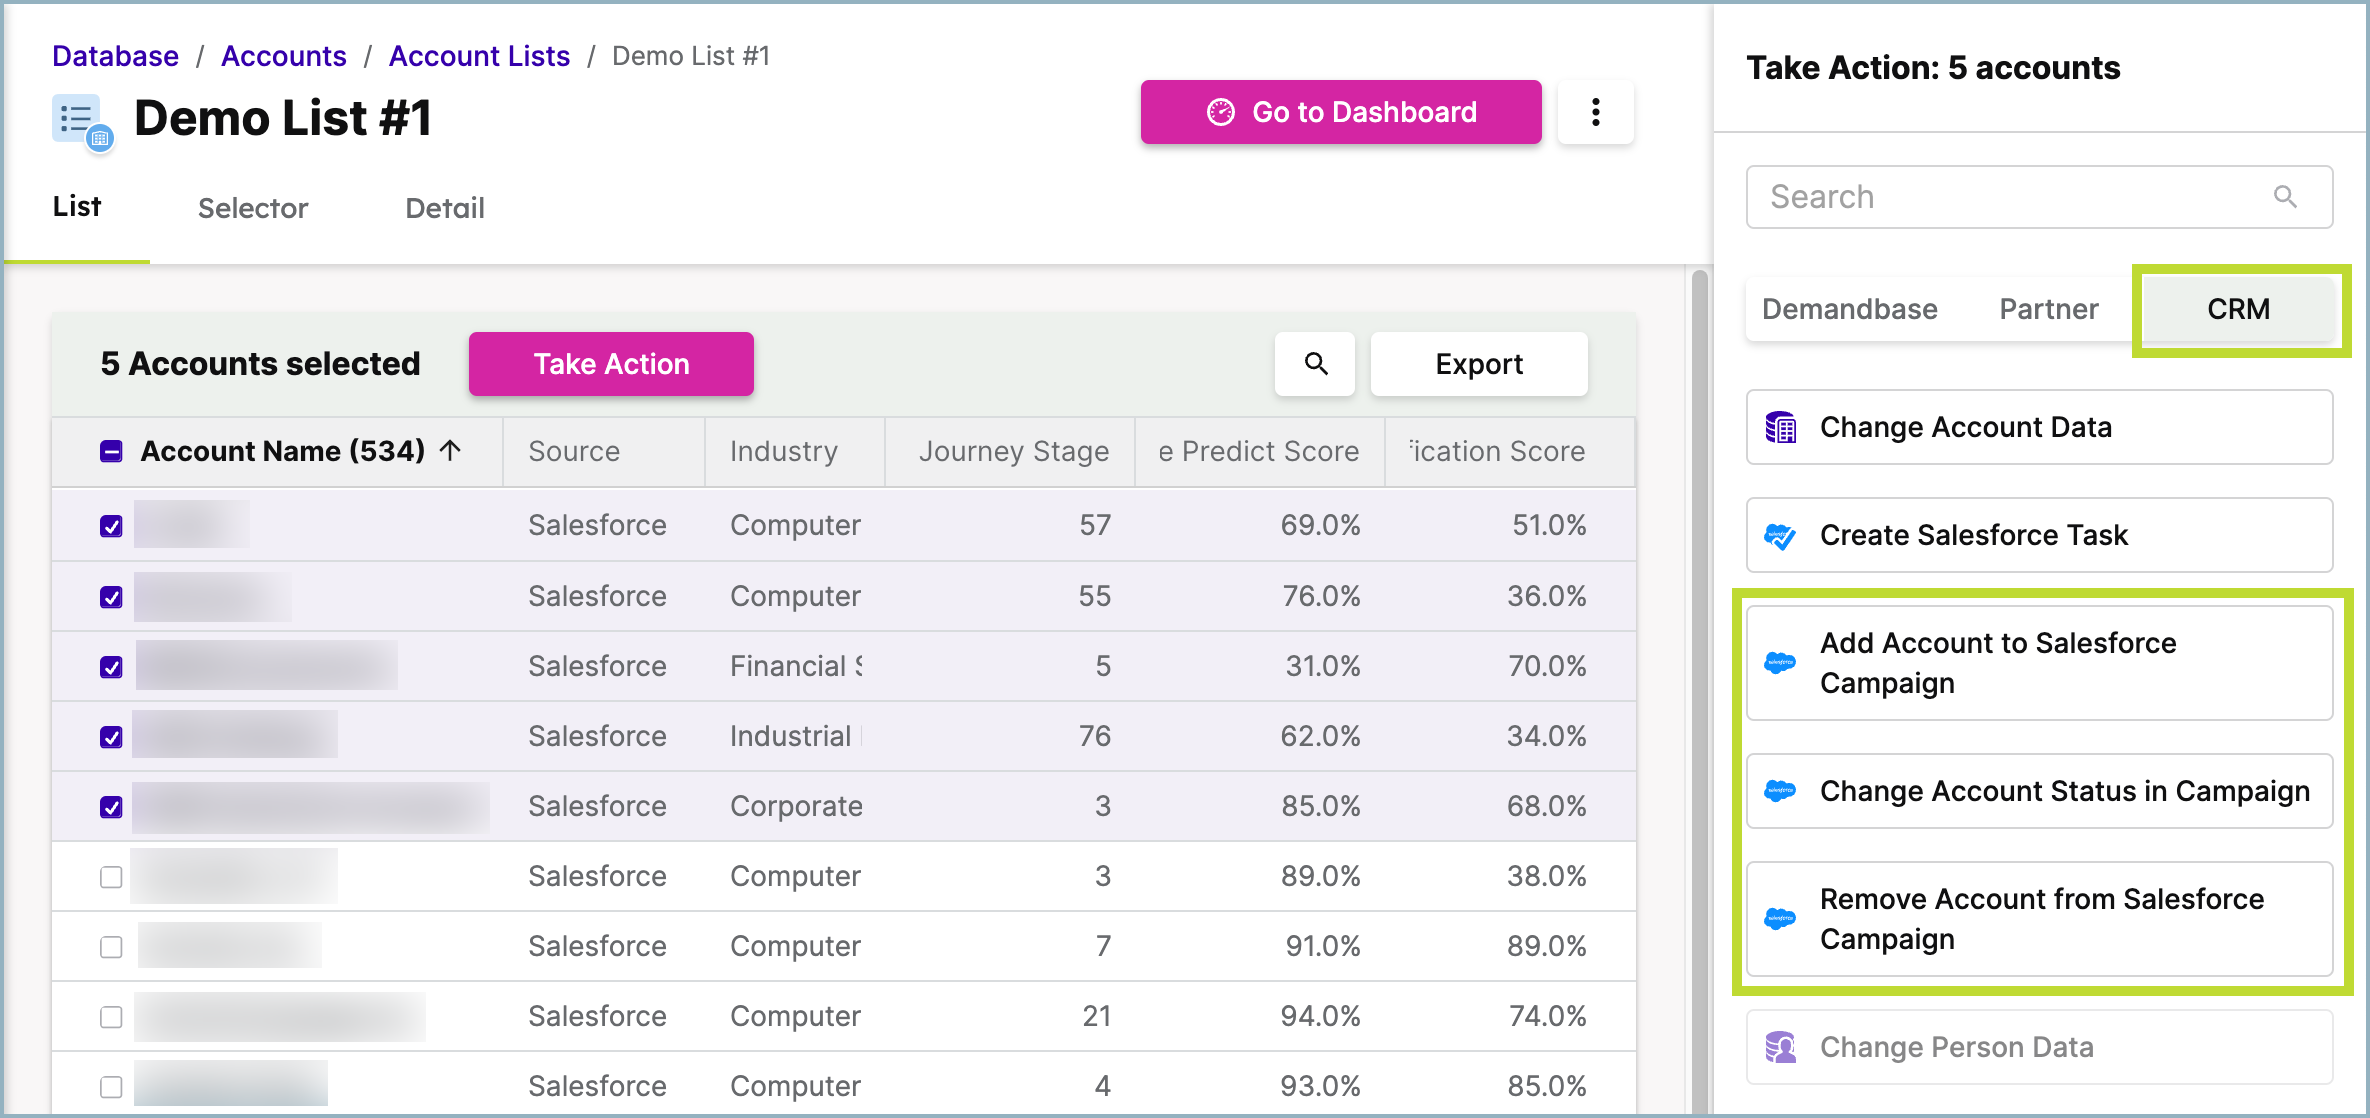Uncheck the Industrial industry row checkbox
This screenshot has height=1118, width=2370.
111,737
